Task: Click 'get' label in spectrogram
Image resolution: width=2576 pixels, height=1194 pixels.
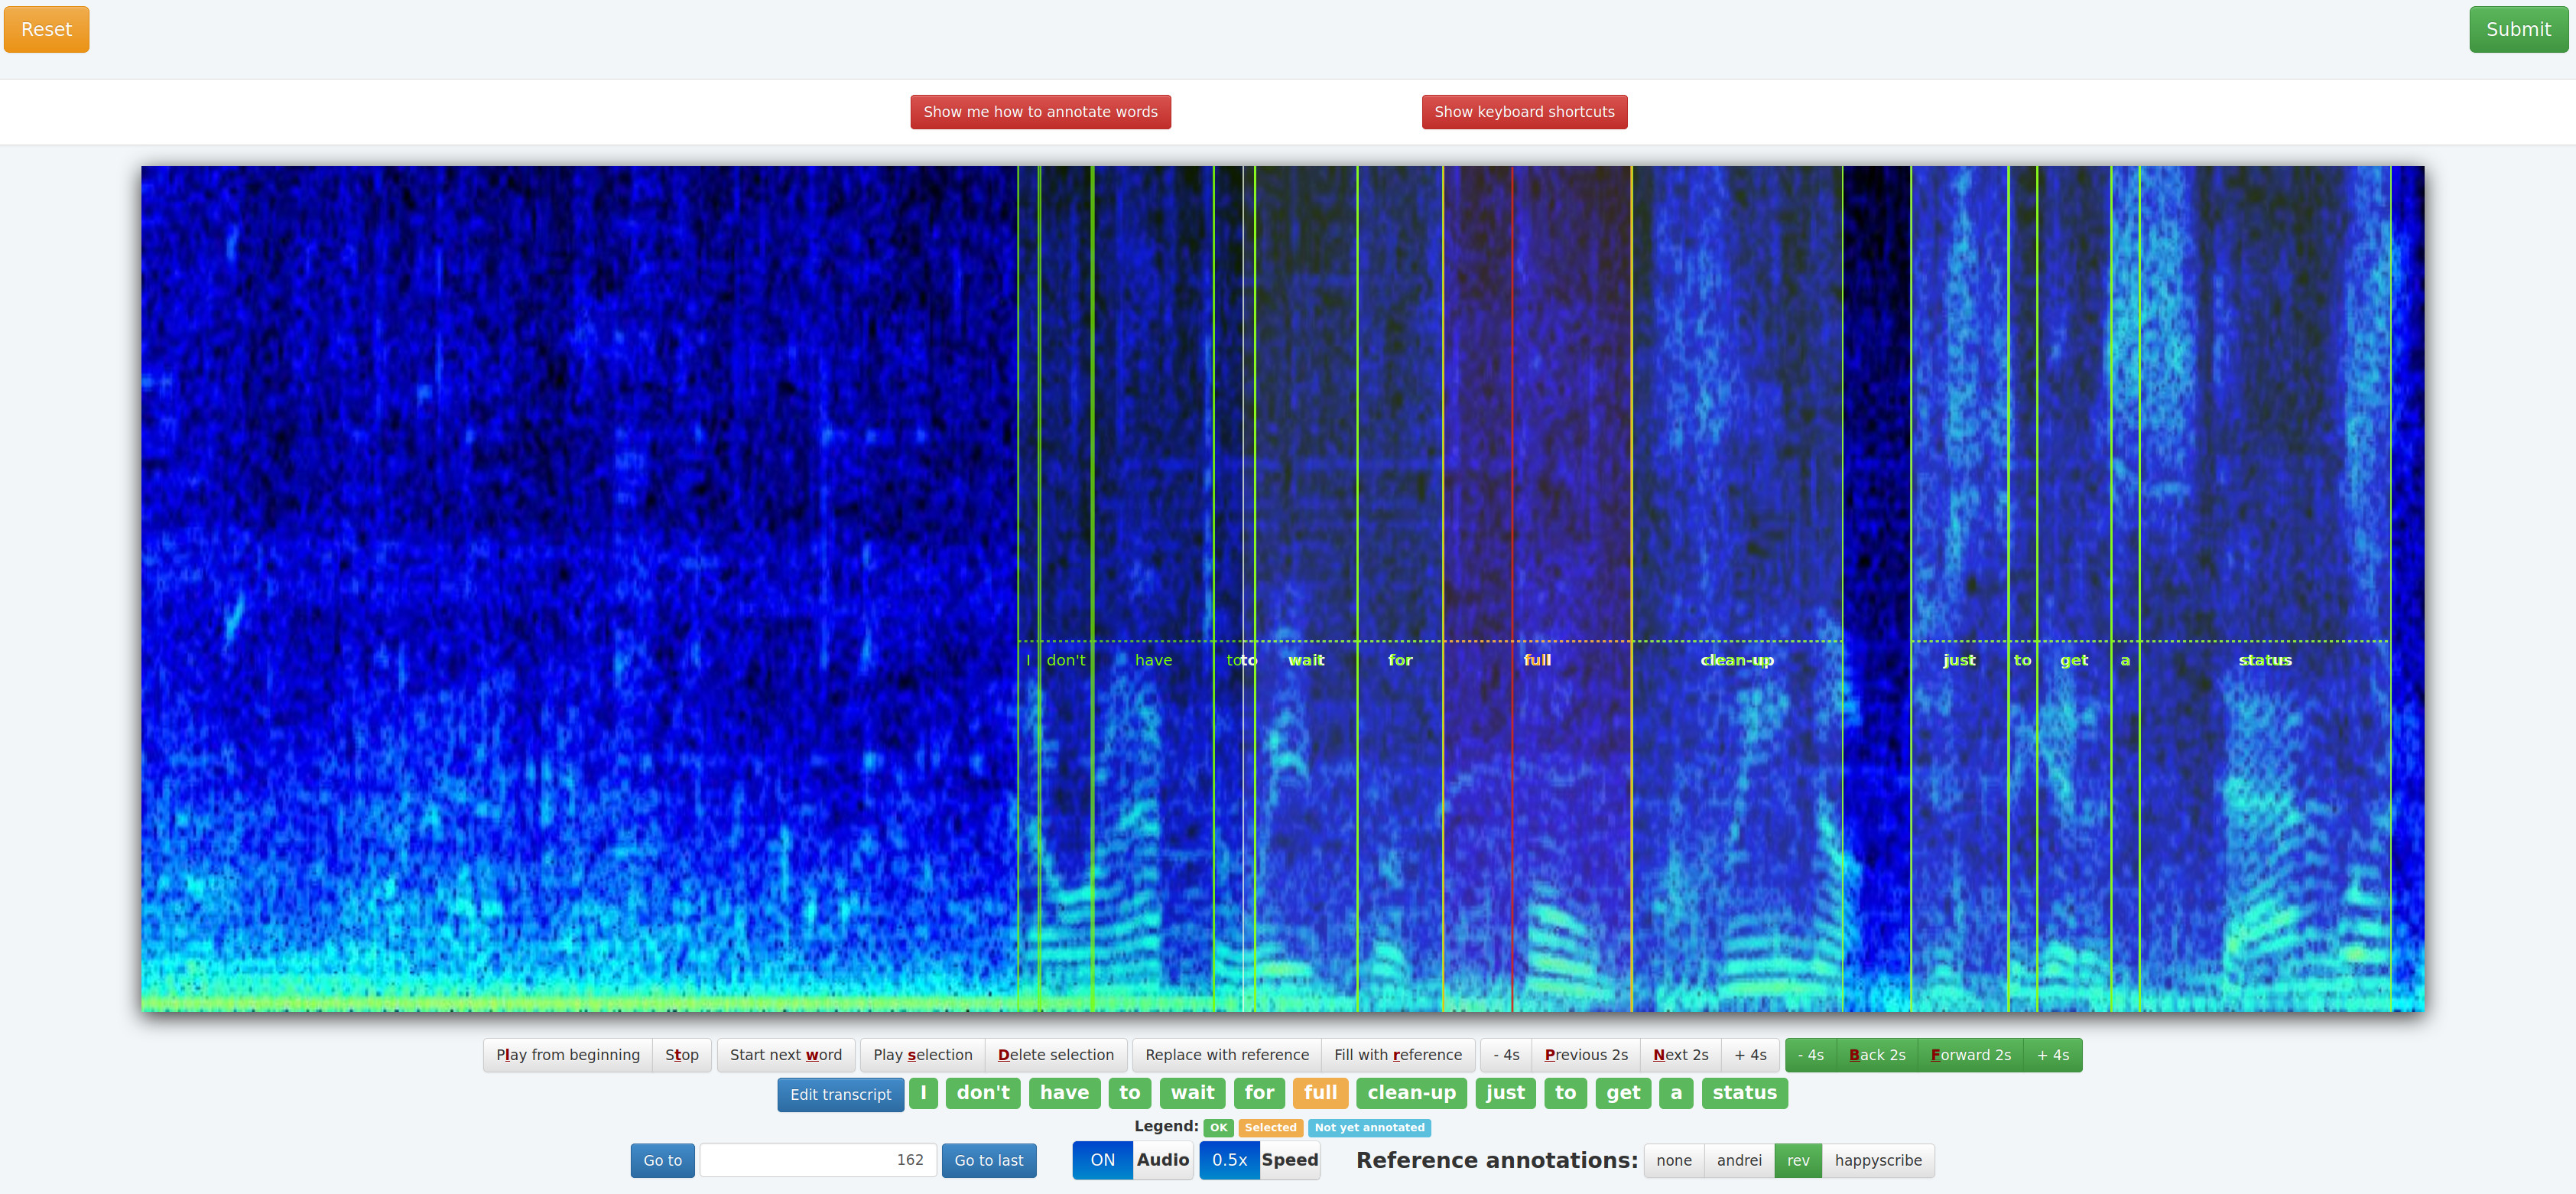Action: coord(2073,661)
